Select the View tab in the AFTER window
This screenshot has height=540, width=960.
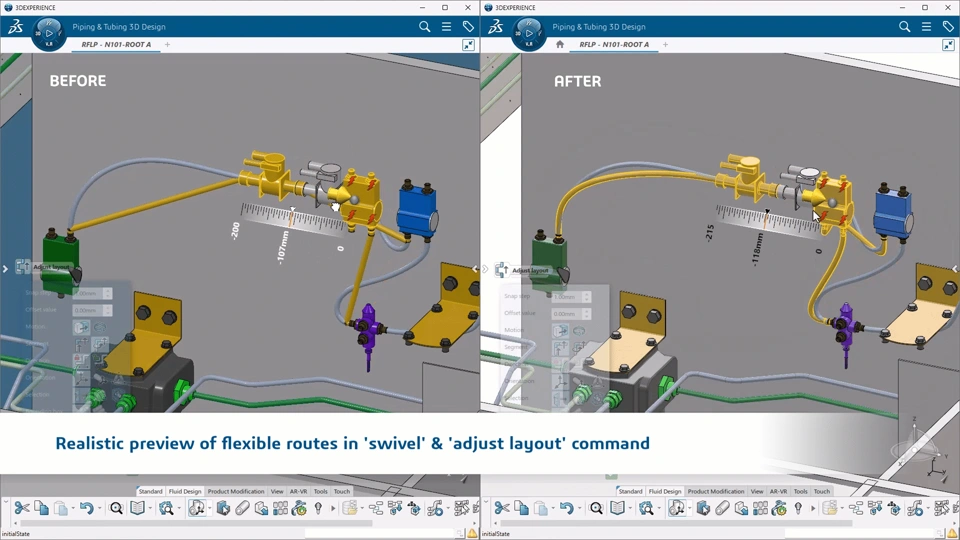(x=757, y=491)
